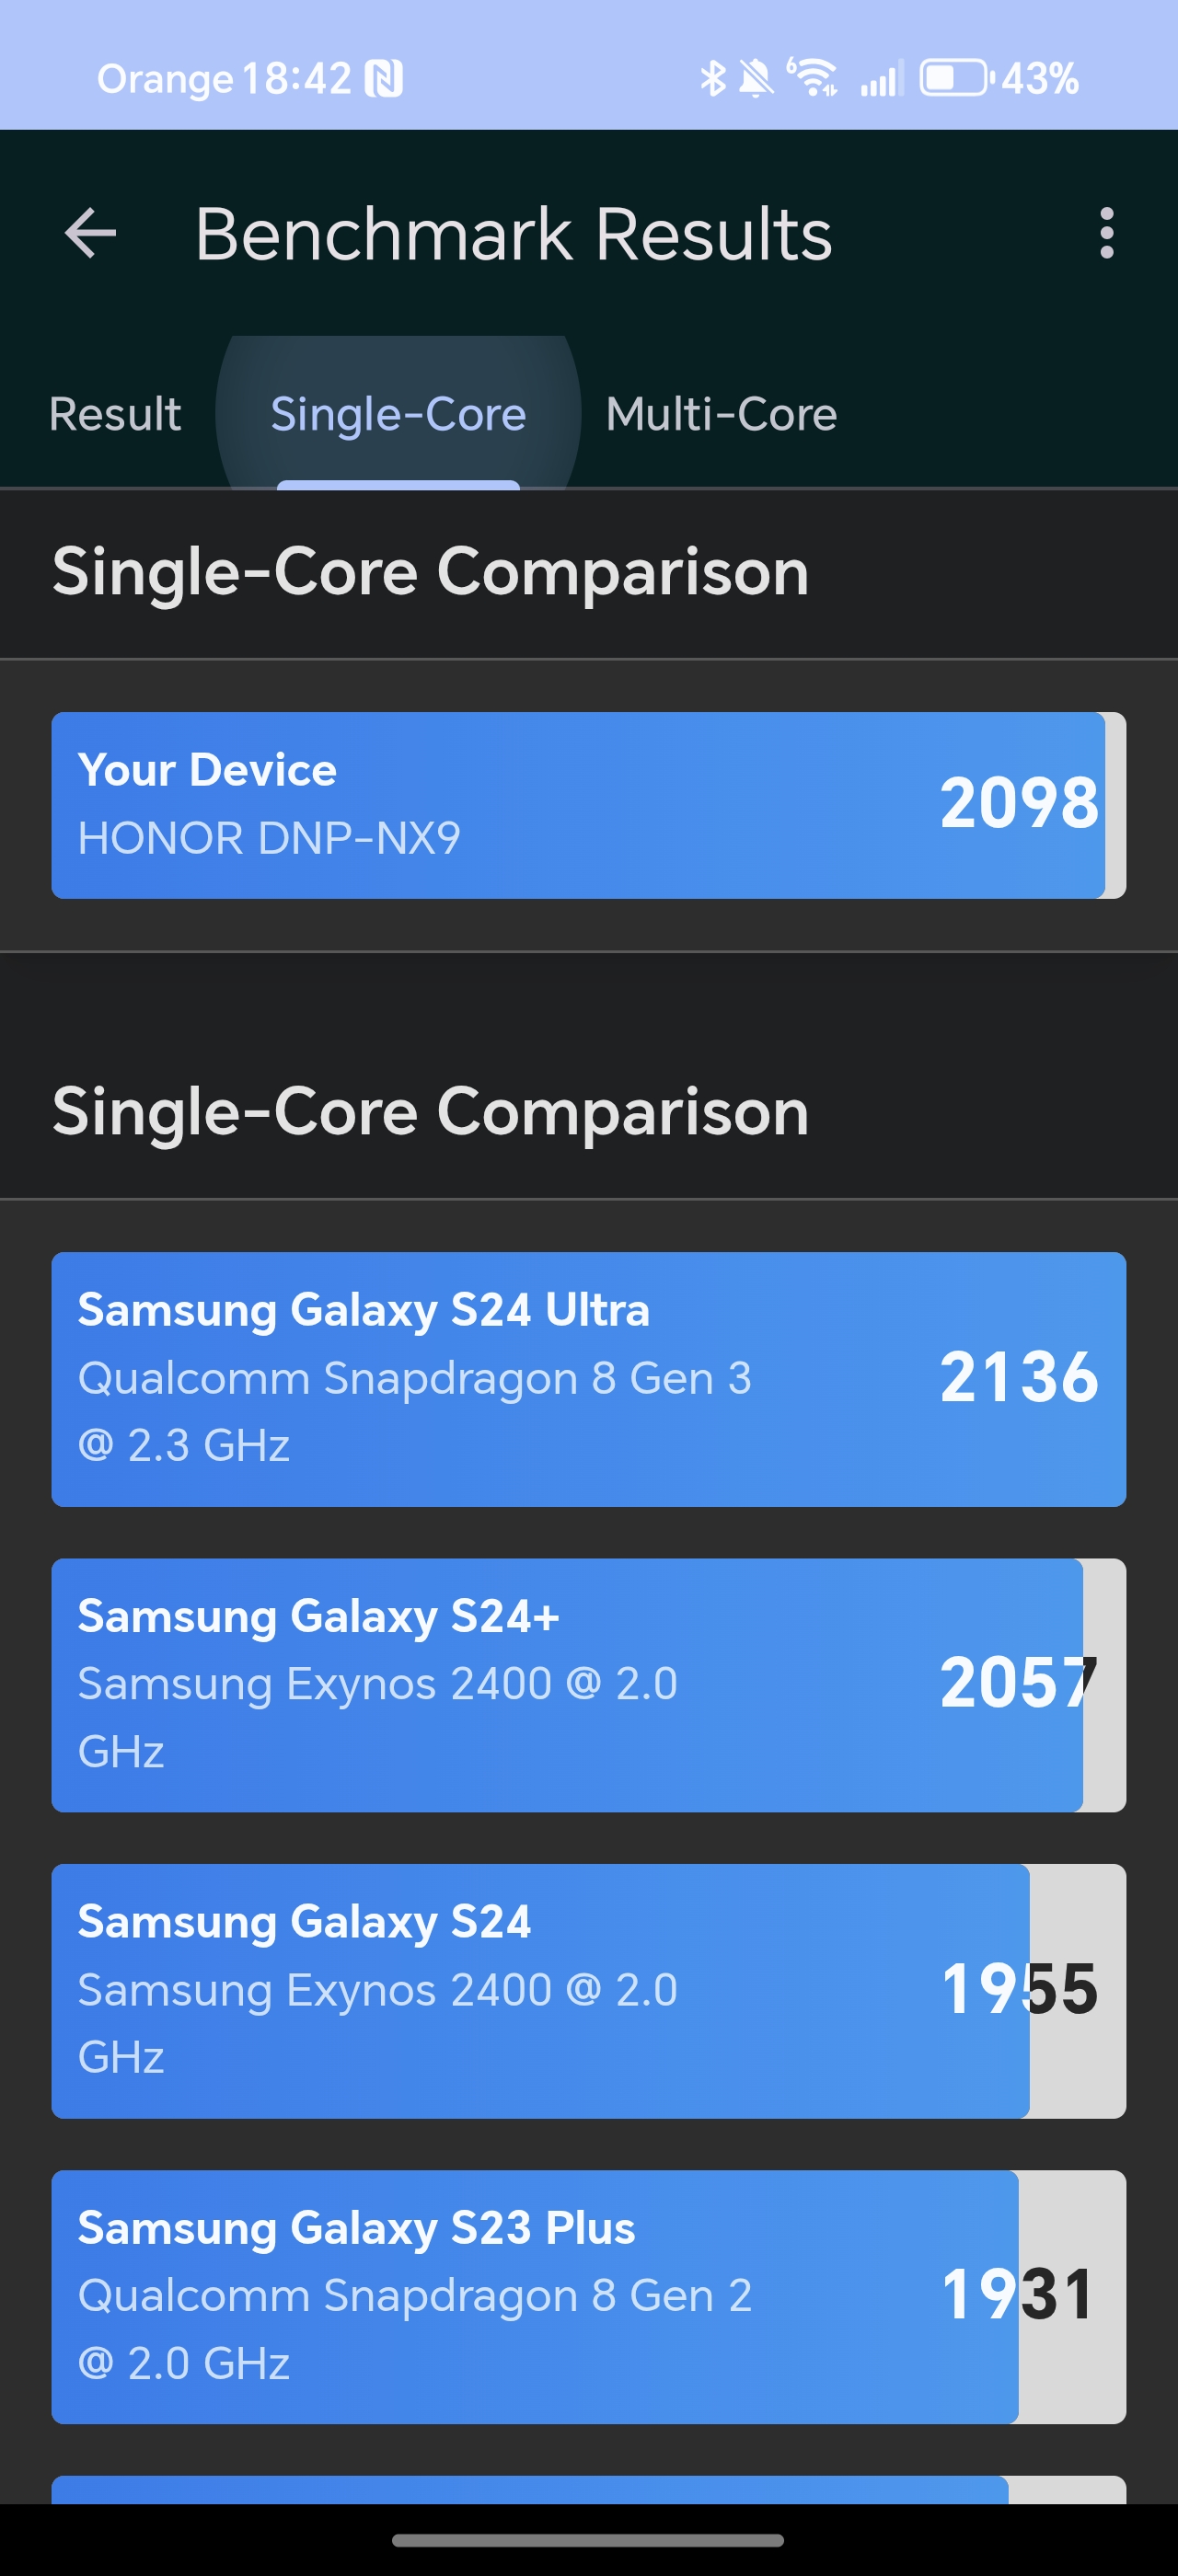Tap the Samsung Galaxy S24 score bar
Image resolution: width=1178 pixels, height=2576 pixels.
pos(589,1991)
